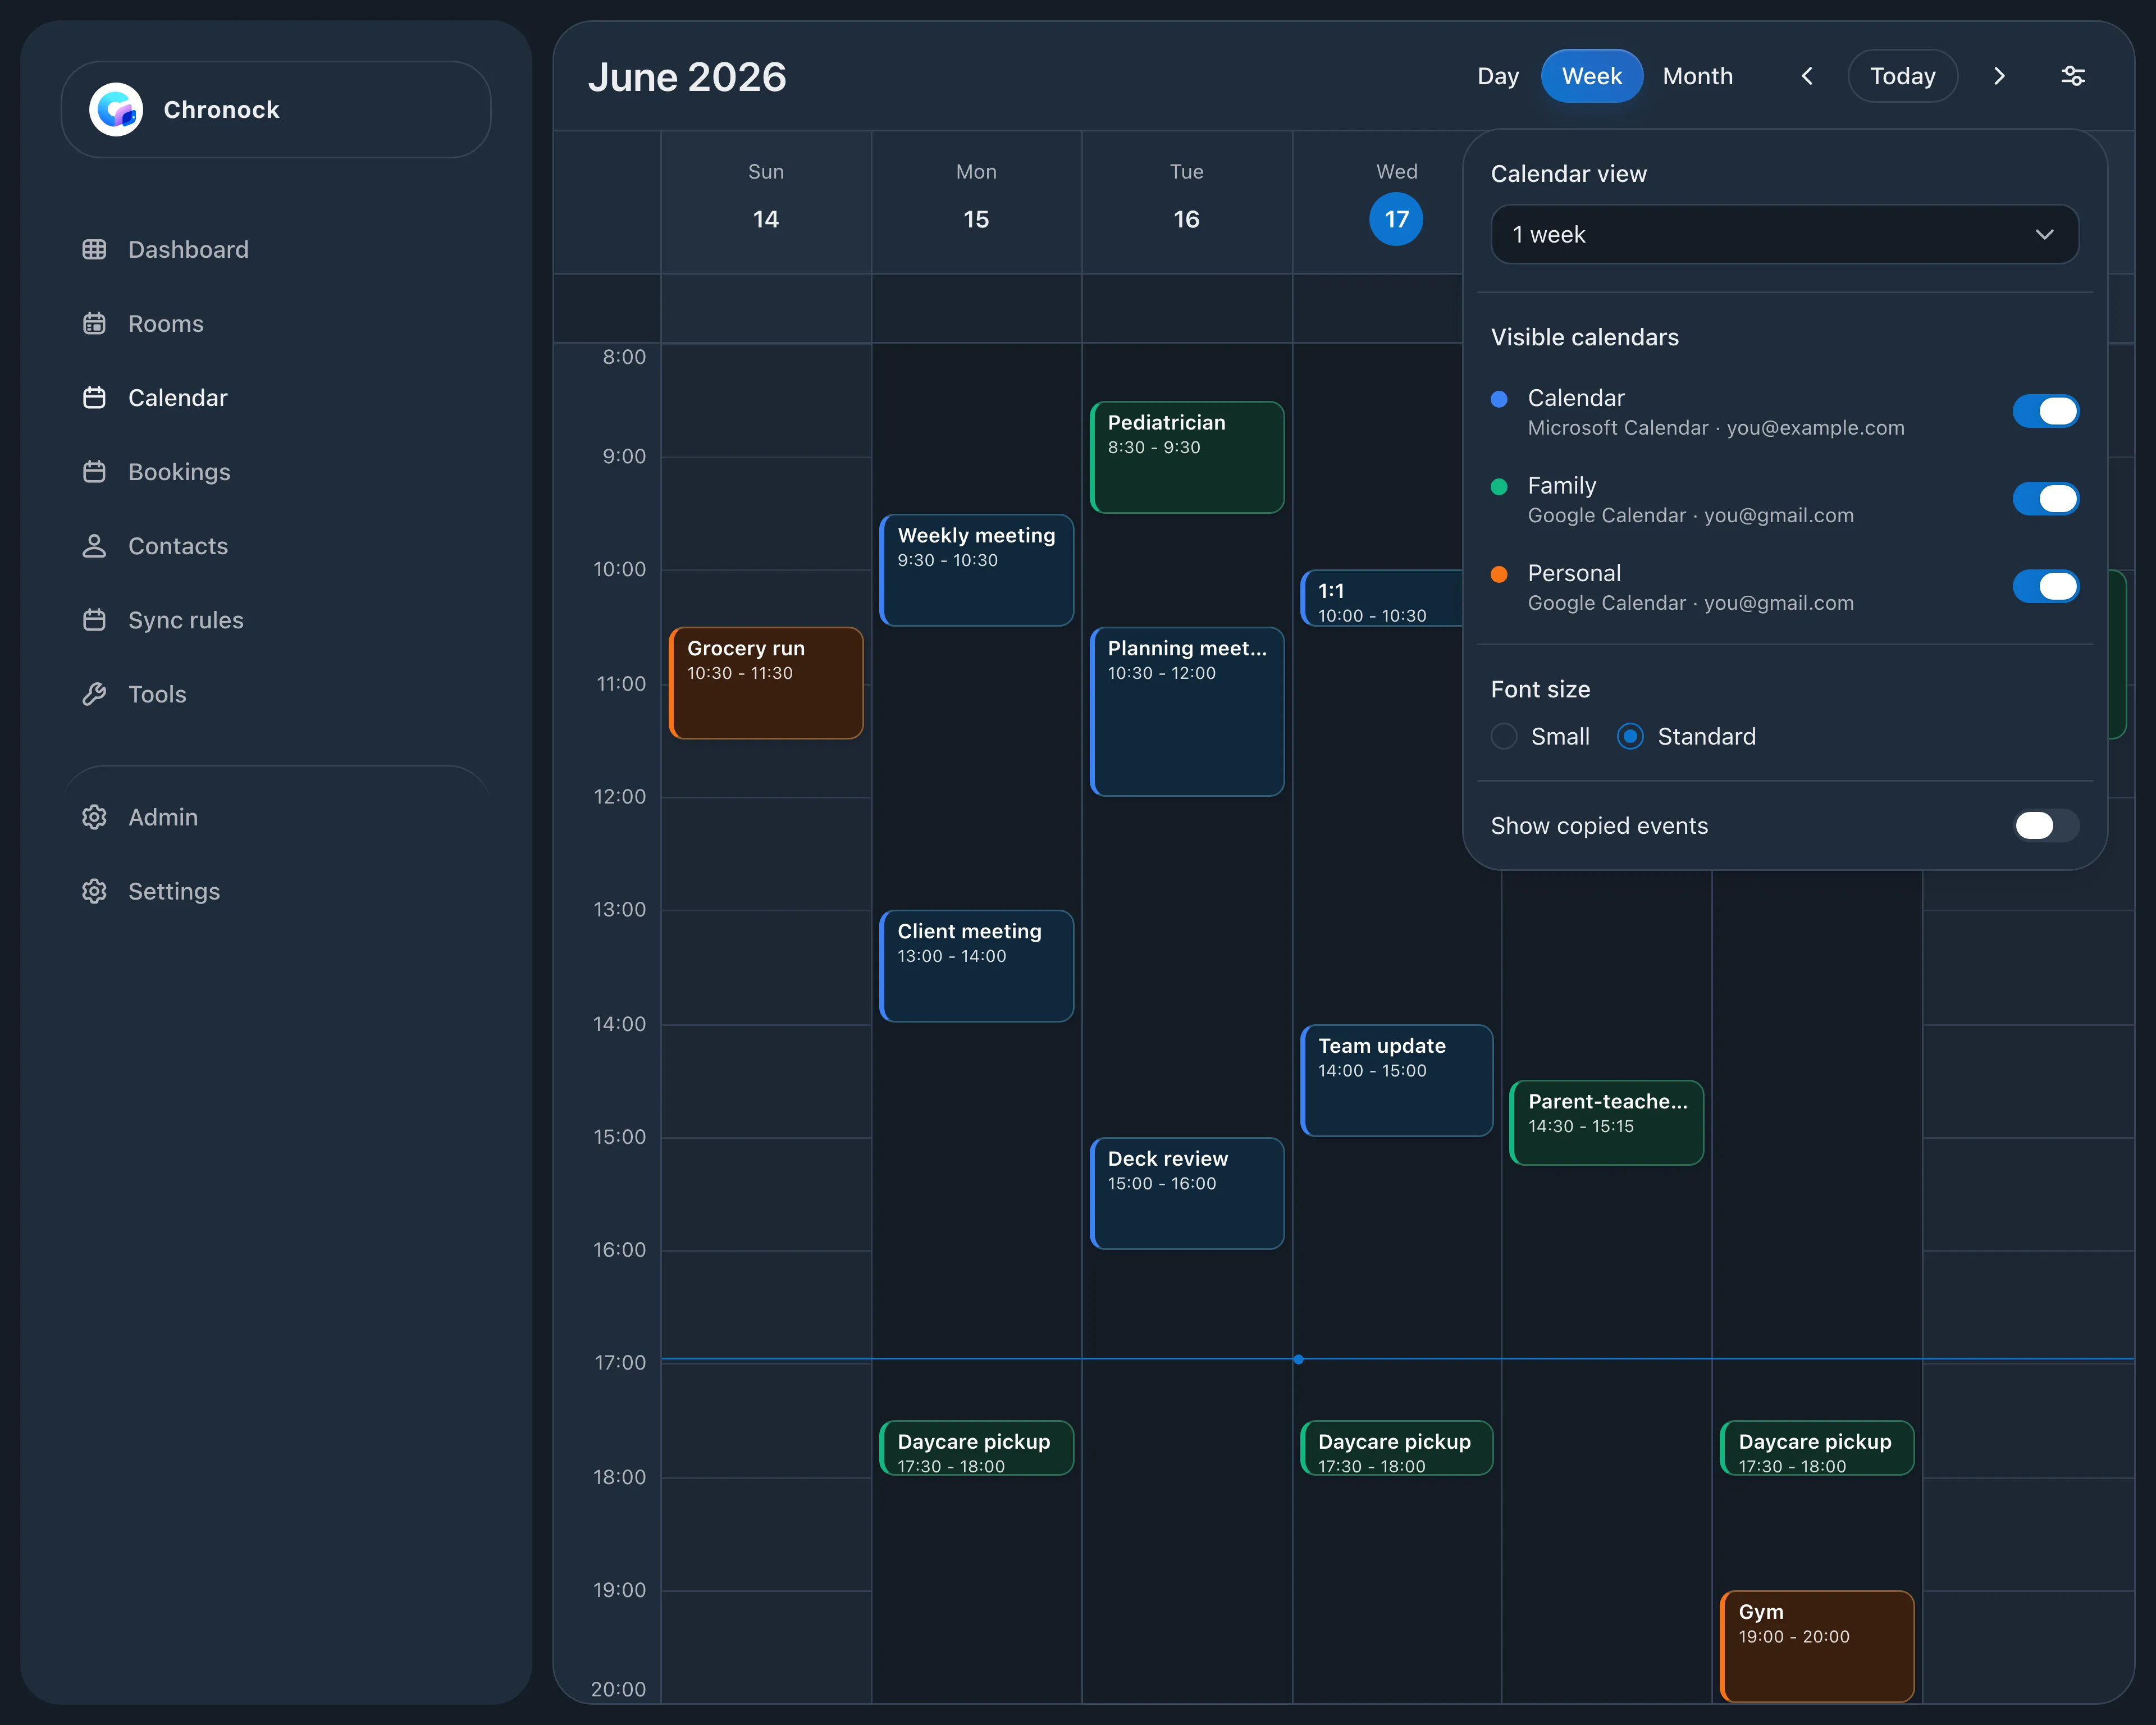The image size is (2156, 1725).
Task: Switch to Week view
Action: pyautogui.click(x=1591, y=76)
